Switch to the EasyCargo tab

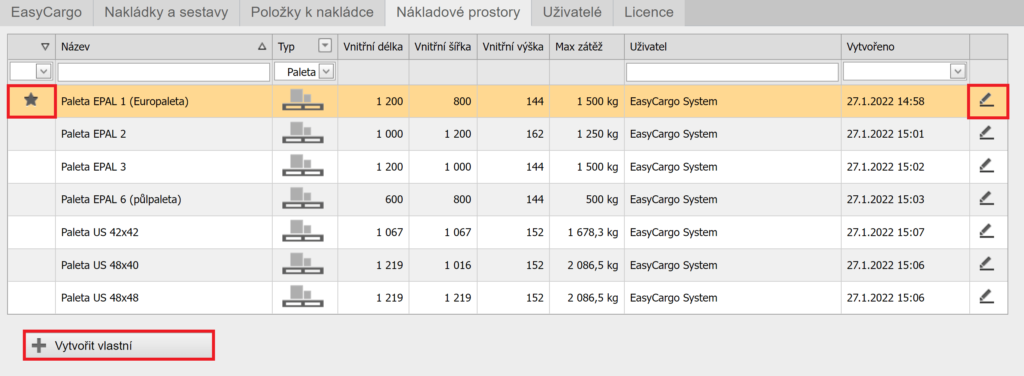(x=46, y=12)
